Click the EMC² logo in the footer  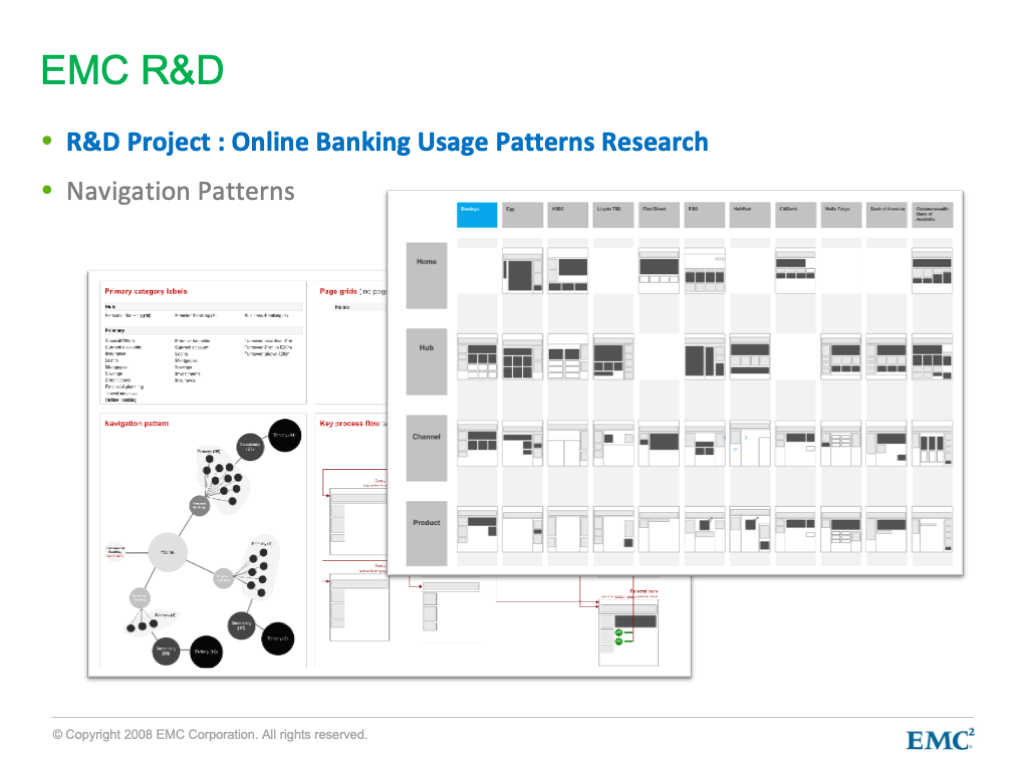(940, 740)
